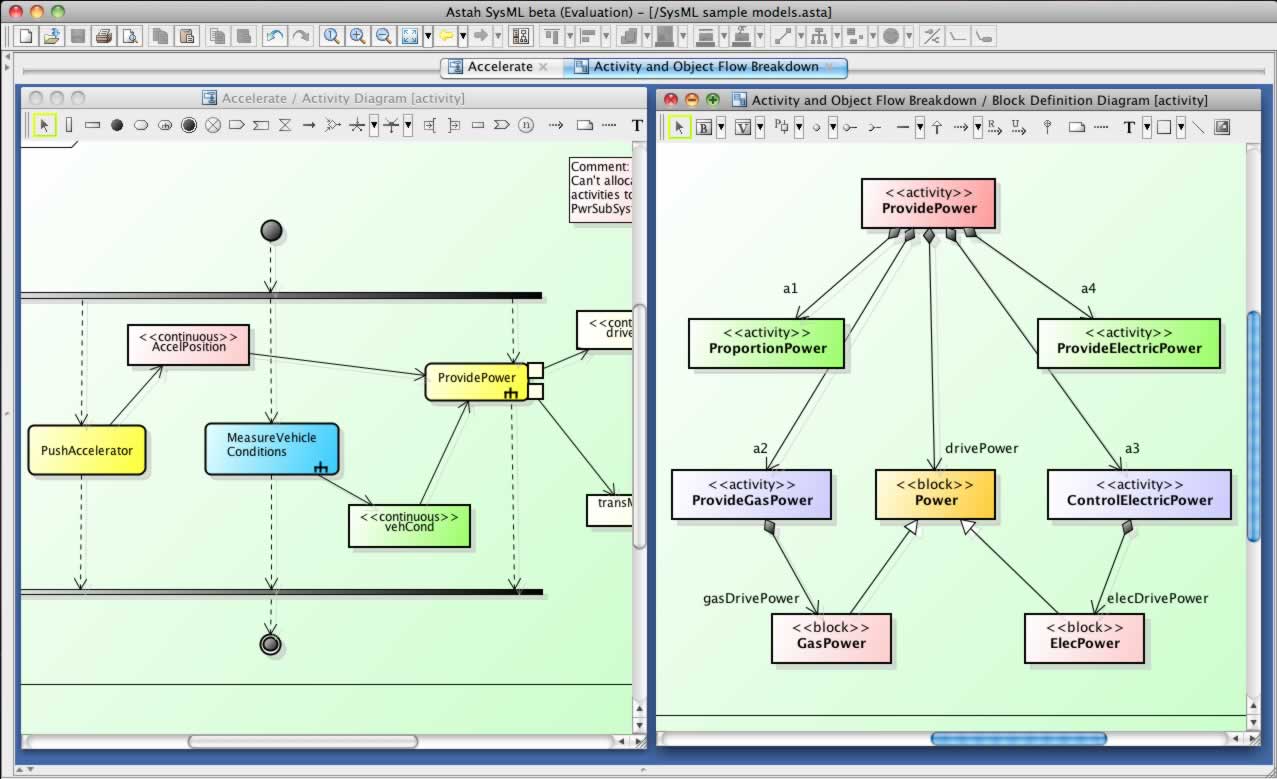This screenshot has height=779, width=1277.
Task: Select the yellow ProvidePower action in Accelerate
Action: 477,382
